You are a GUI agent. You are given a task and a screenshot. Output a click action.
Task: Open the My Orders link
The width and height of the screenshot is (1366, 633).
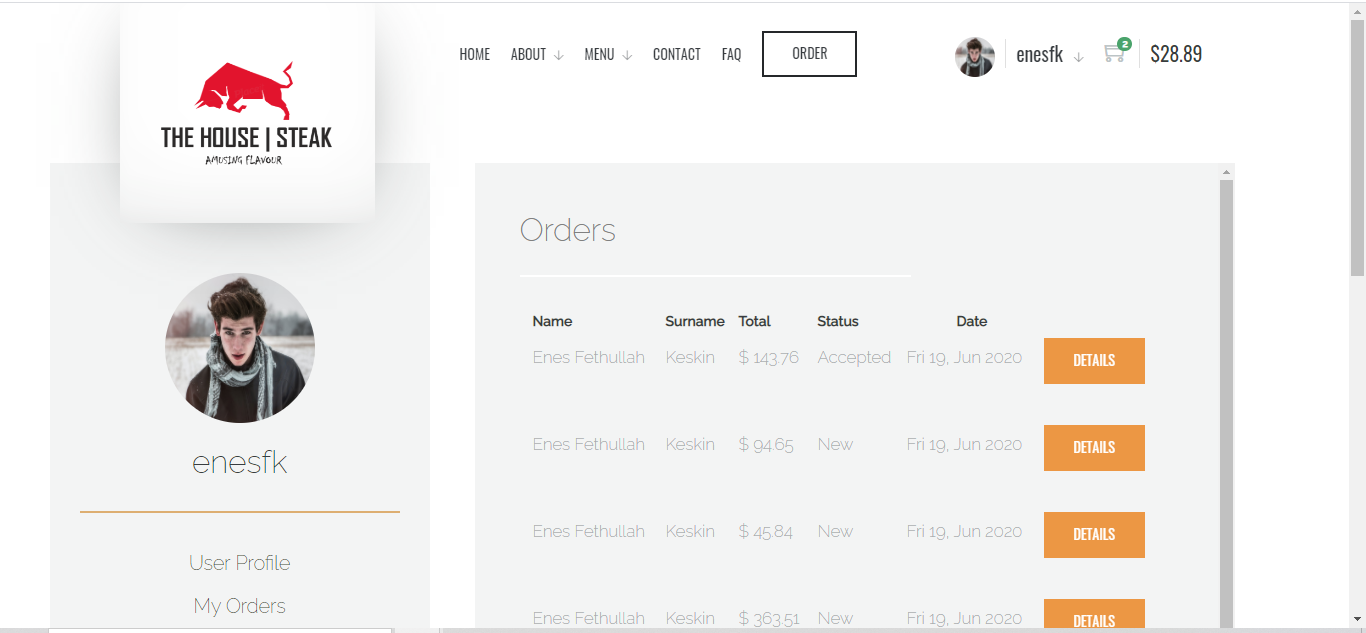(240, 606)
